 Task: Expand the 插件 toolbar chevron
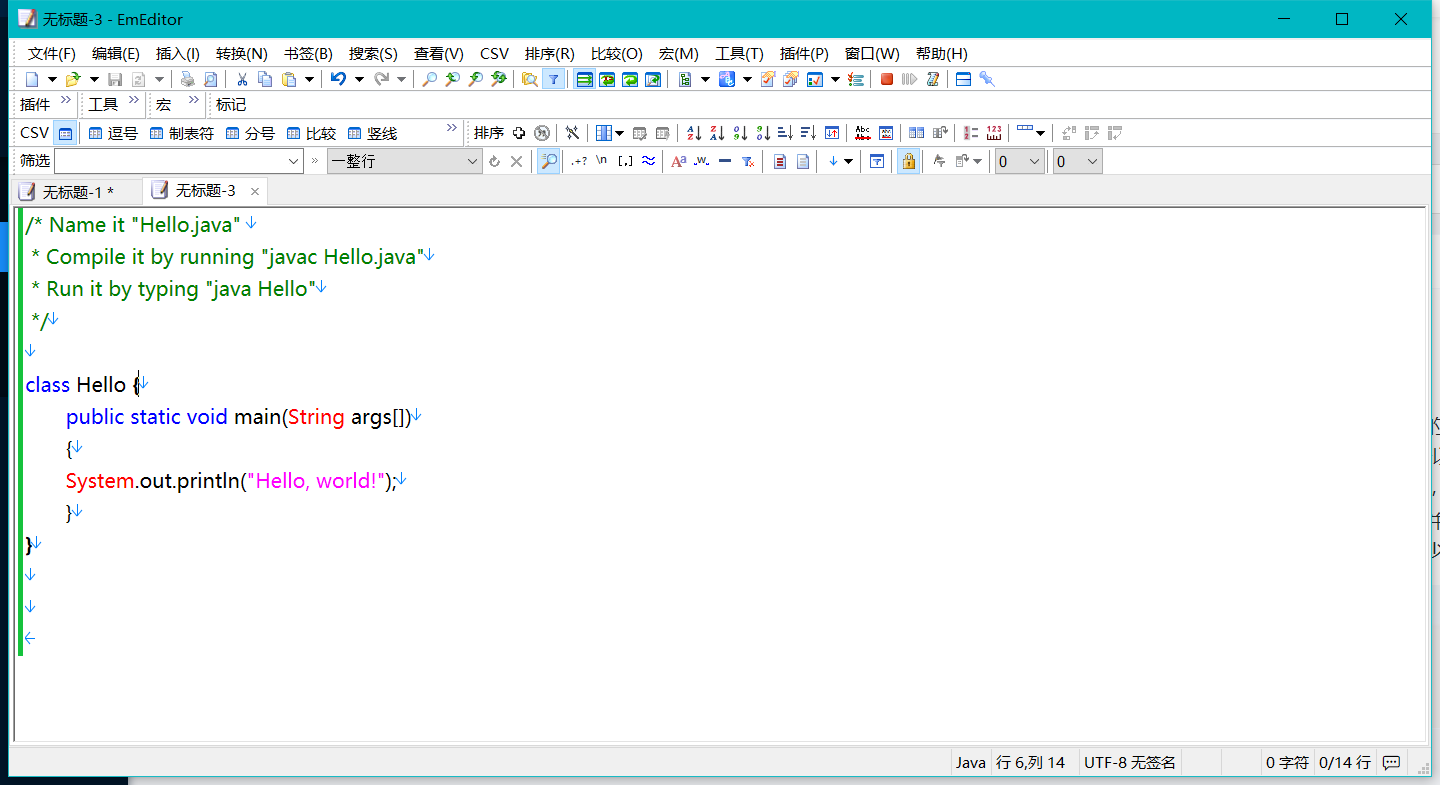tap(66, 101)
